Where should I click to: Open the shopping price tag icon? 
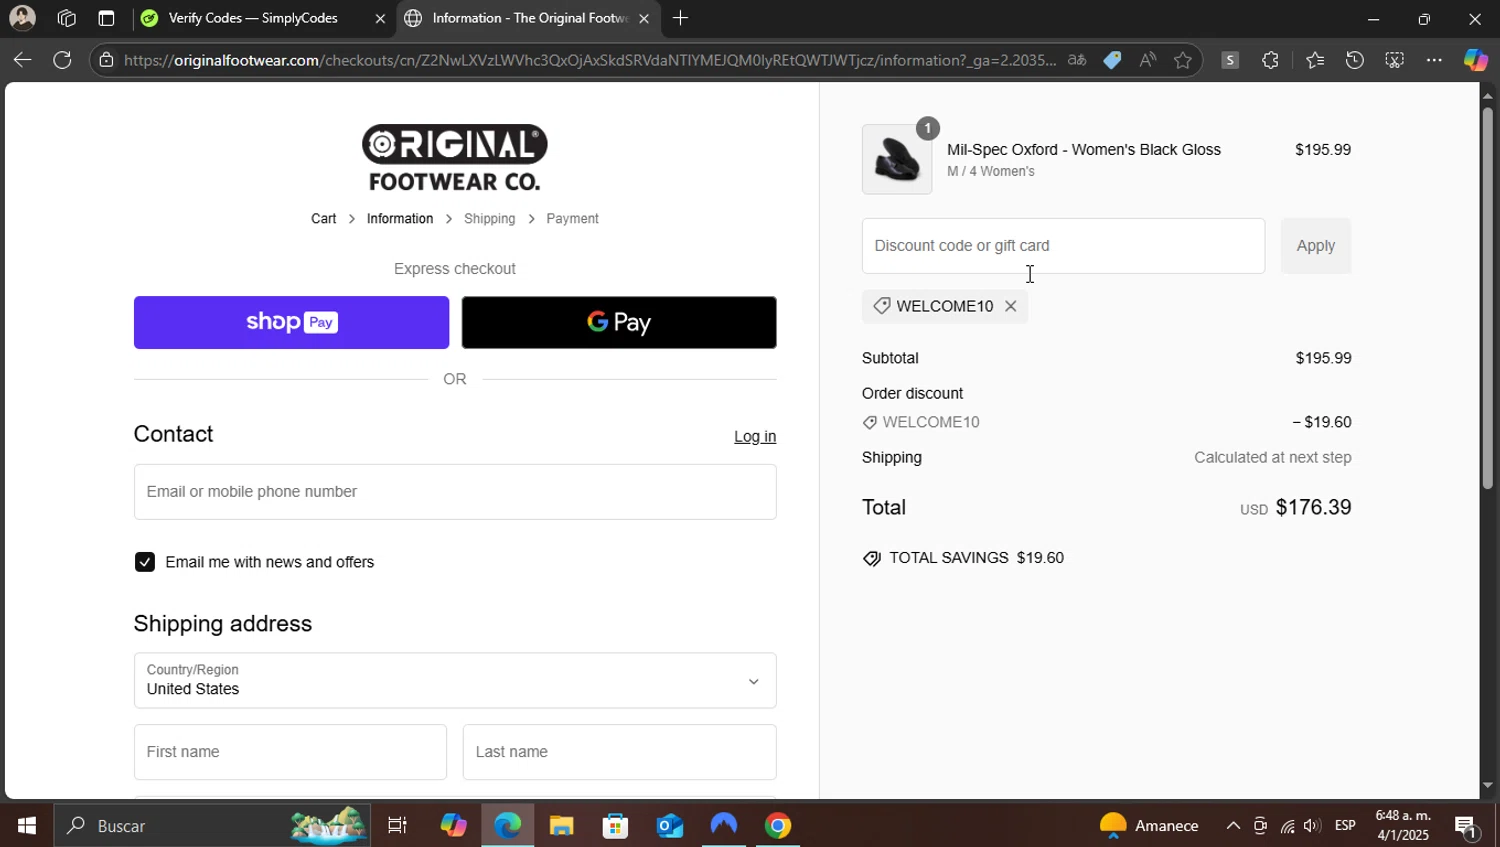point(1112,60)
